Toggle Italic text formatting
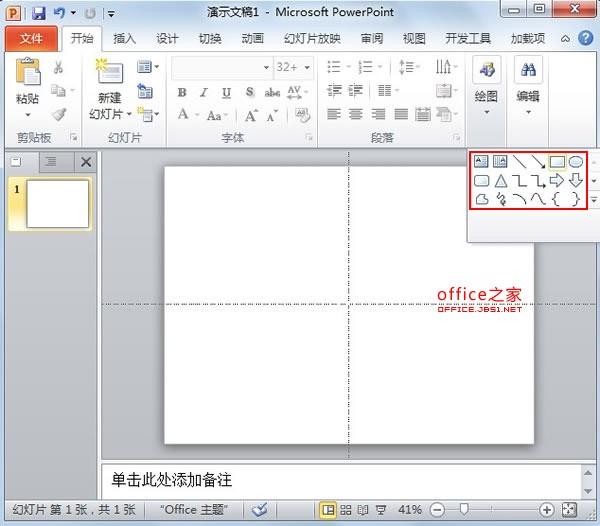This screenshot has height=526, width=600. (204, 92)
